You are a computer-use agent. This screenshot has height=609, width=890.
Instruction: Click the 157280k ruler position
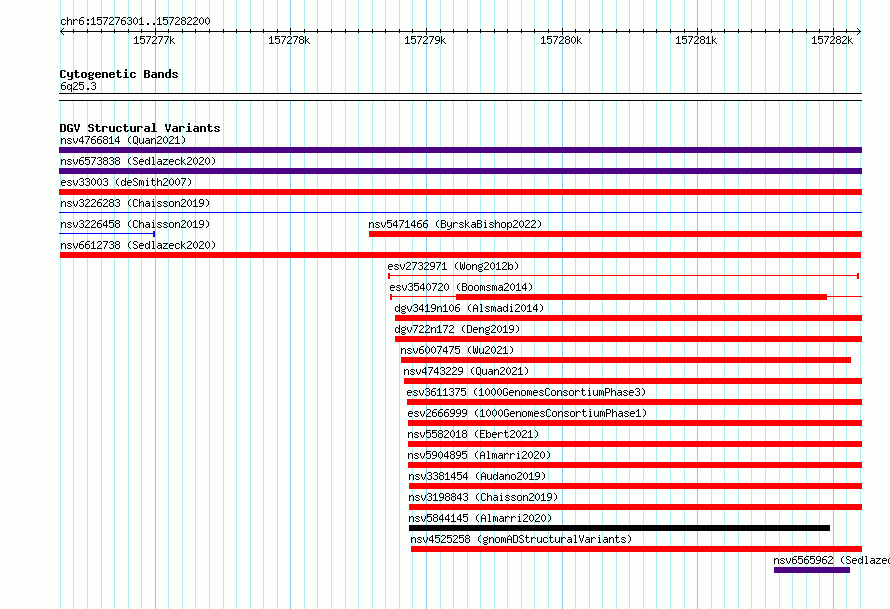561,40
